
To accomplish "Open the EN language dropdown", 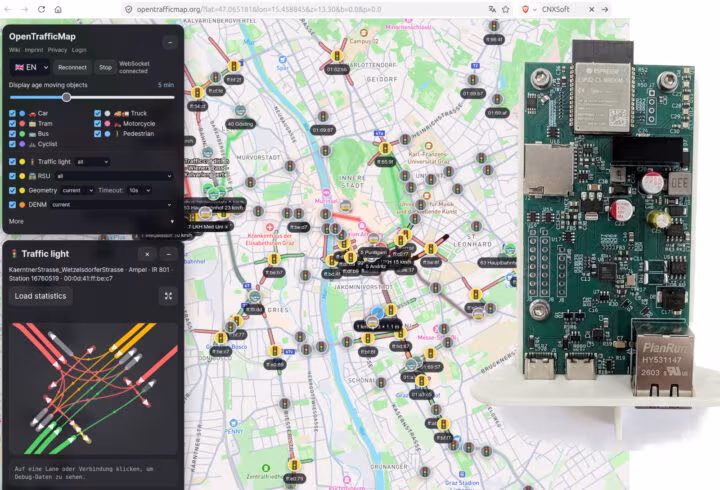I will click(x=30, y=67).
